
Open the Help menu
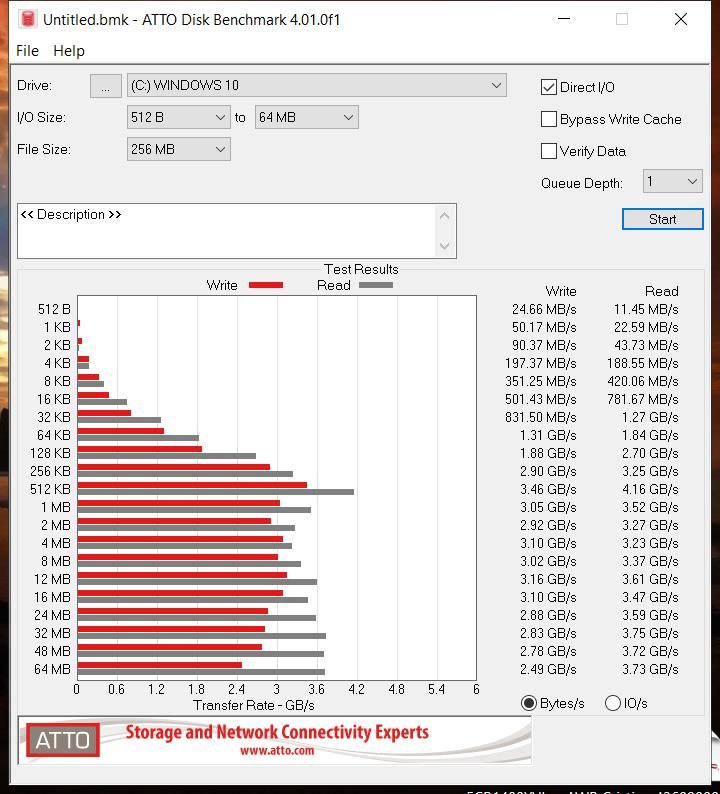click(68, 51)
